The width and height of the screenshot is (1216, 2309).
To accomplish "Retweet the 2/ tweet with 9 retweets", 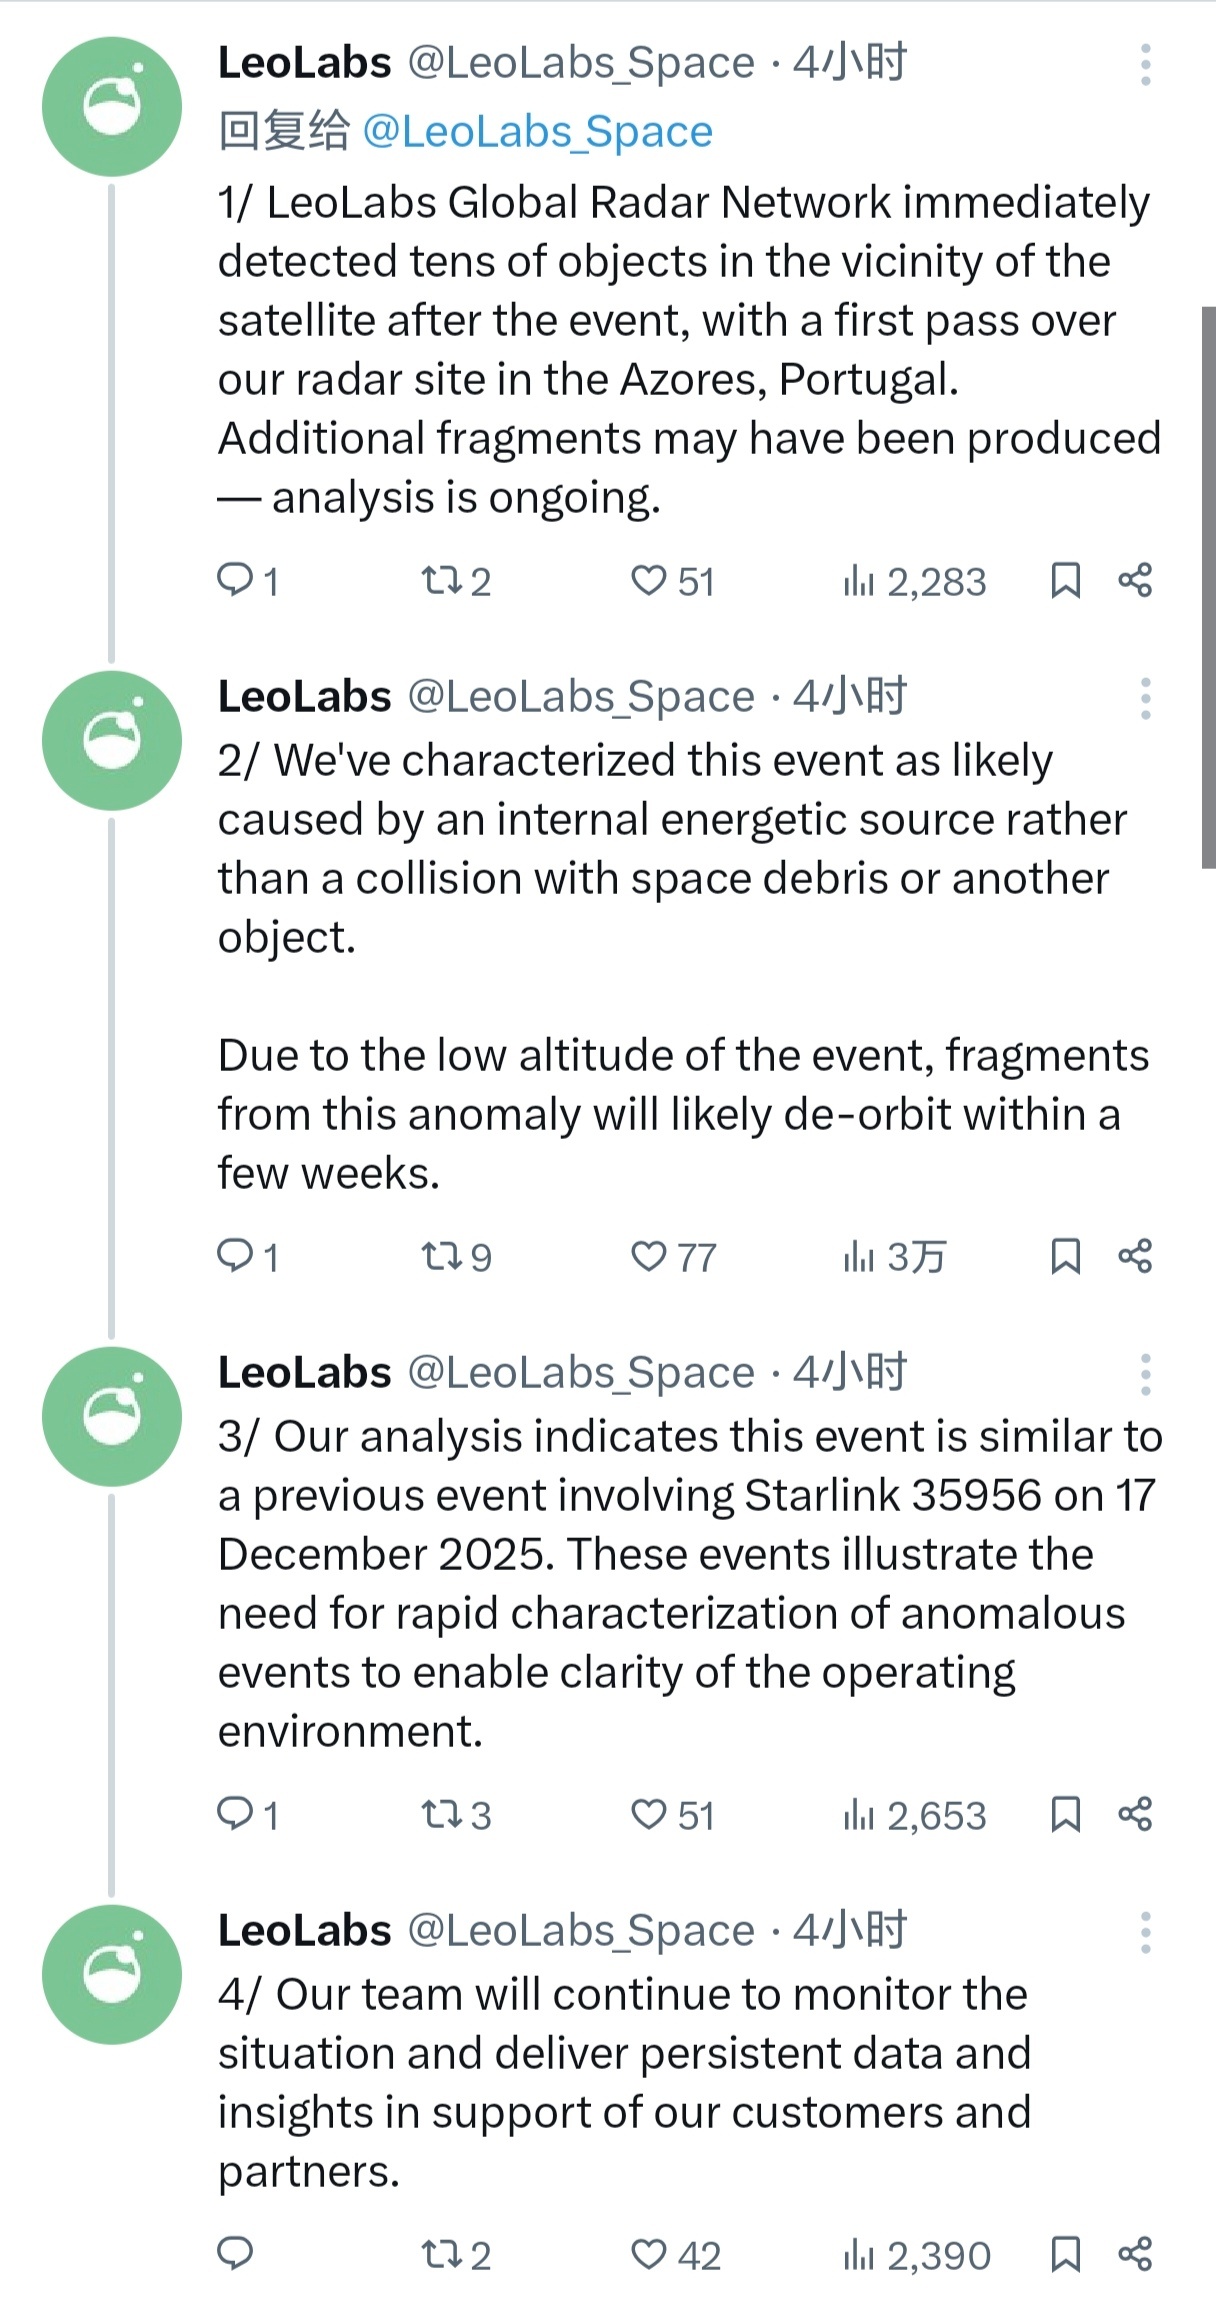I will click(438, 1256).
